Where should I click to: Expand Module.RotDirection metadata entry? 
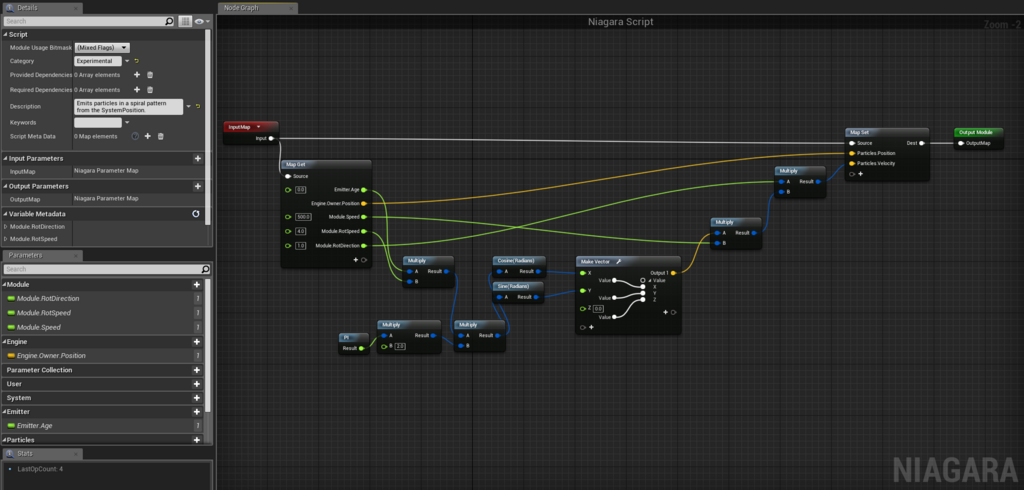(x=6, y=226)
